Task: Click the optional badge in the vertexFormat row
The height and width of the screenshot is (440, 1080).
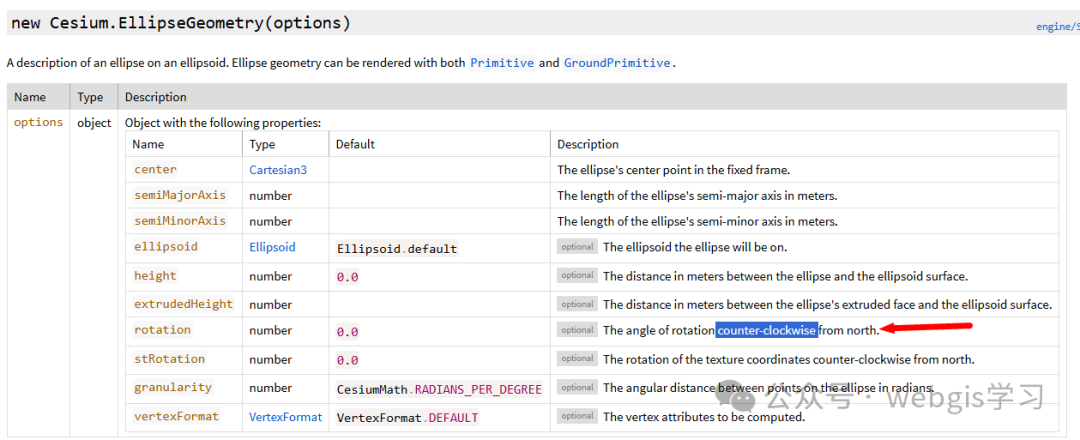Action: click(577, 416)
